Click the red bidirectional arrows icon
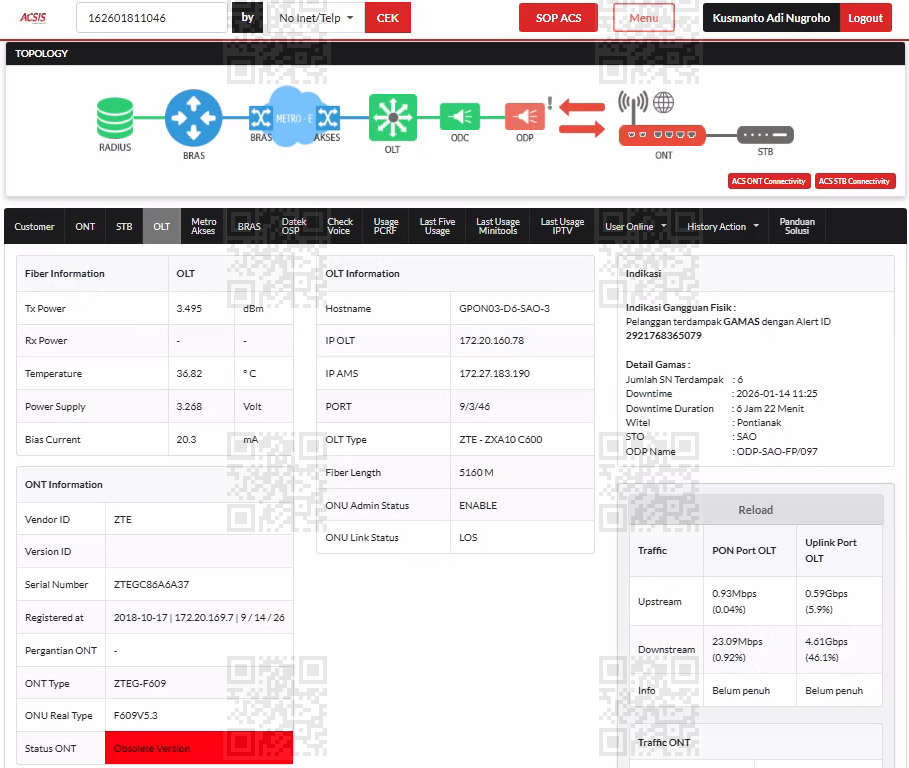The height and width of the screenshot is (768, 909). pyautogui.click(x=581, y=118)
